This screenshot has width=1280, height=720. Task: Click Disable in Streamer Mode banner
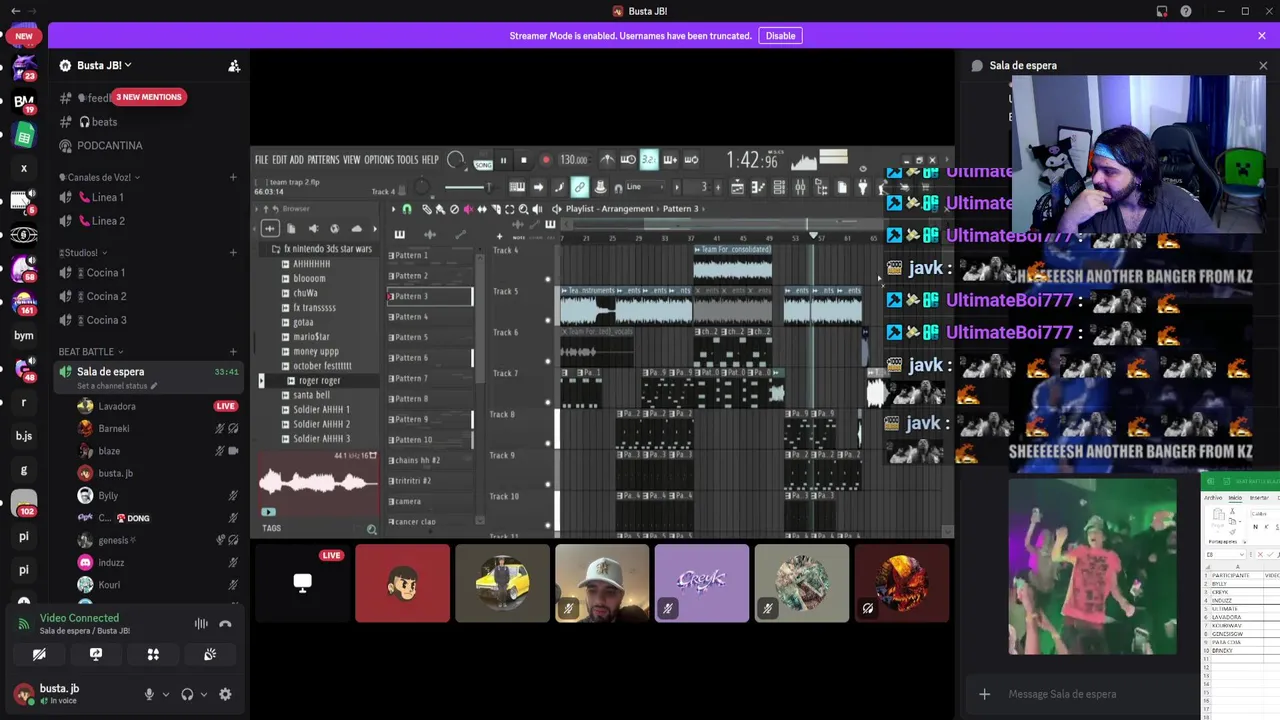pyautogui.click(x=780, y=36)
